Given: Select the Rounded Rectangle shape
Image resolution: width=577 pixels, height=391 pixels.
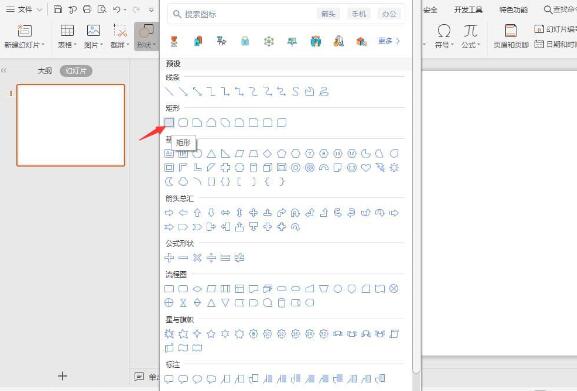Looking at the screenshot, I should 183,122.
